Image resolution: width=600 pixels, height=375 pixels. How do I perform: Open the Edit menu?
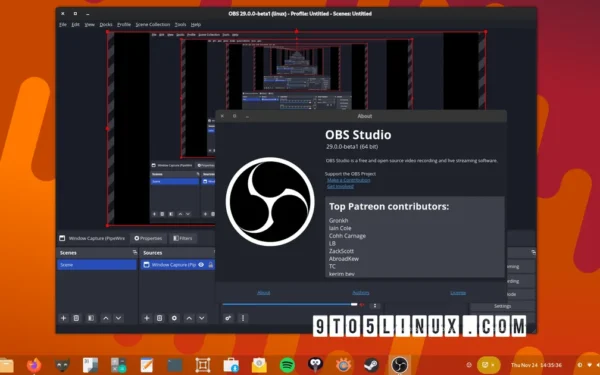point(75,24)
